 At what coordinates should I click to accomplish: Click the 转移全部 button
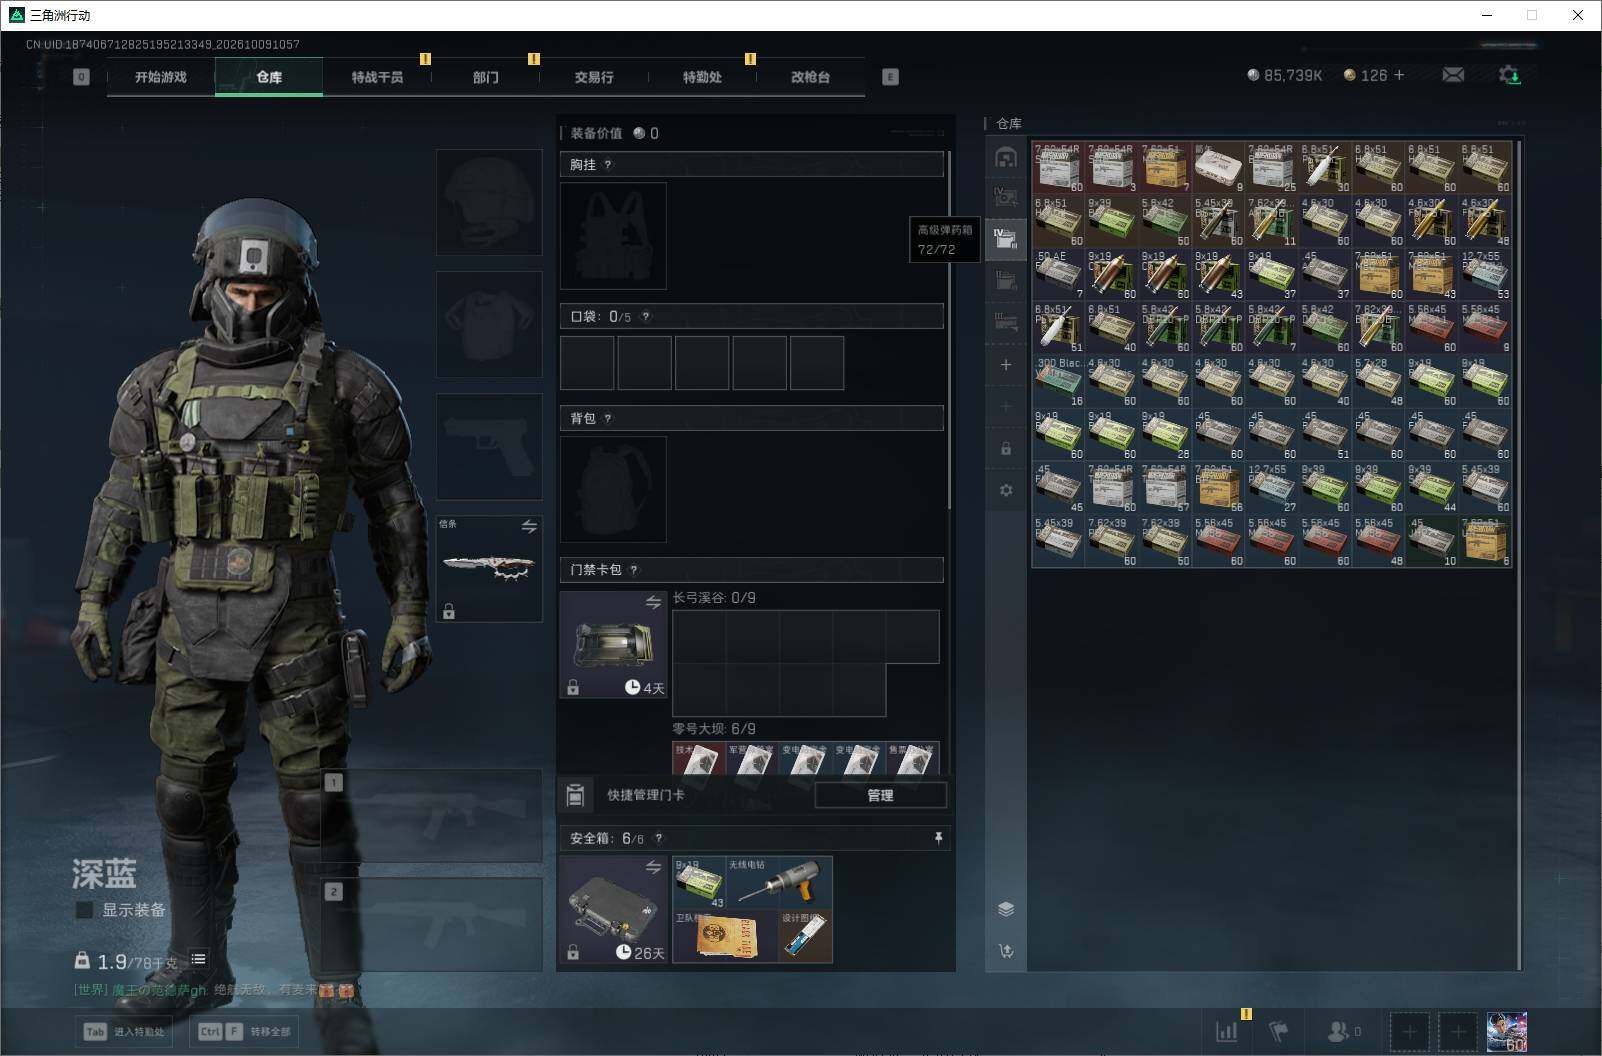pyautogui.click(x=244, y=1031)
